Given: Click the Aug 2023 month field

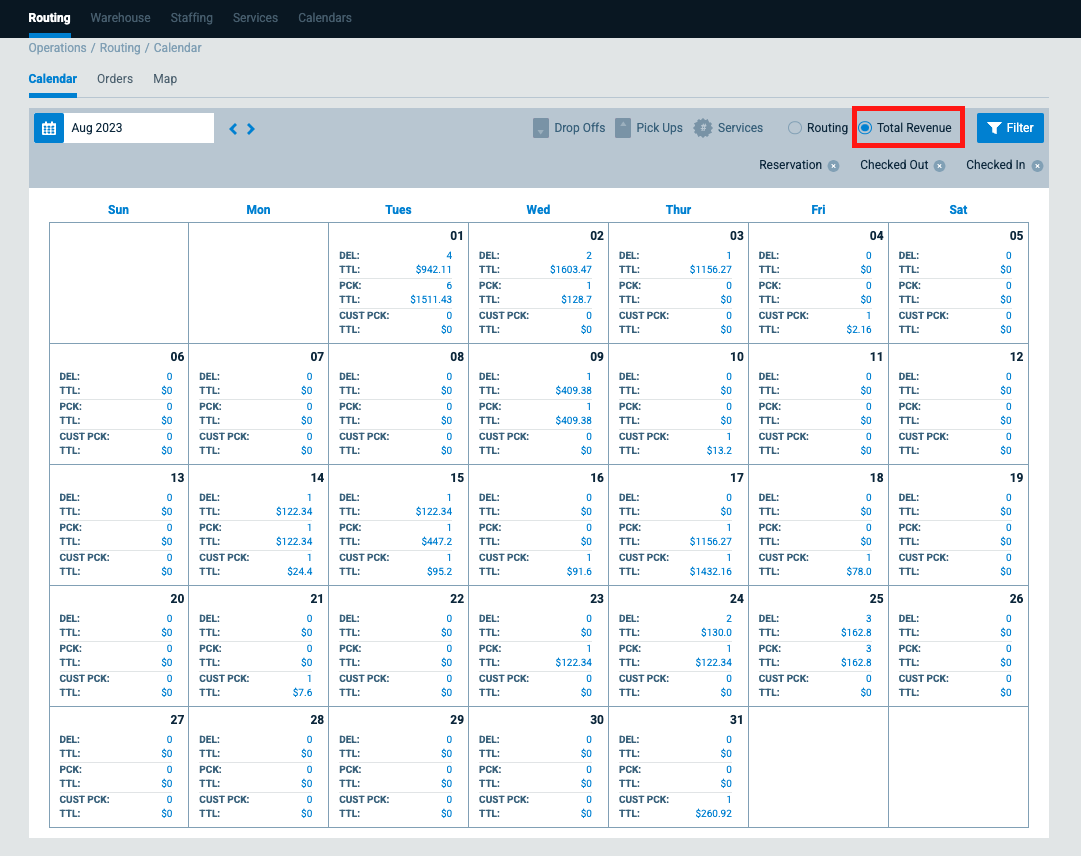Looking at the screenshot, I should pyautogui.click(x=139, y=128).
